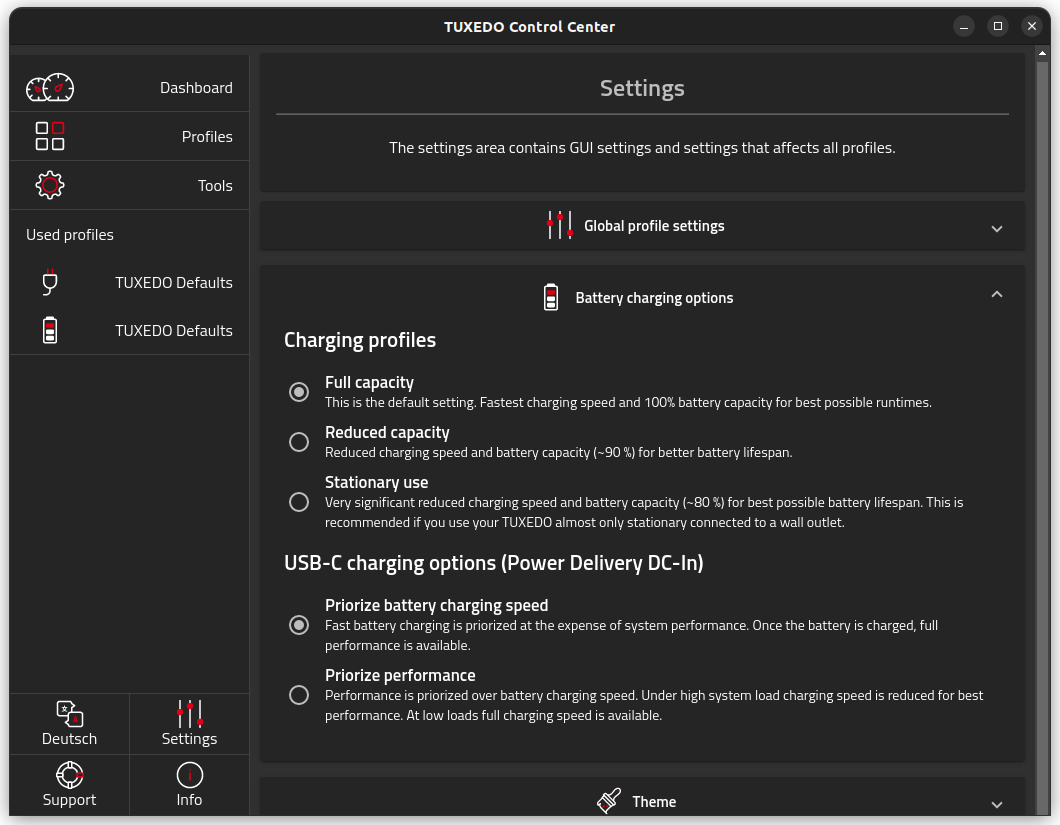Click the plug icon beside TUXEDO Defaults
Screen dimensions: 1060x825
point(49,282)
